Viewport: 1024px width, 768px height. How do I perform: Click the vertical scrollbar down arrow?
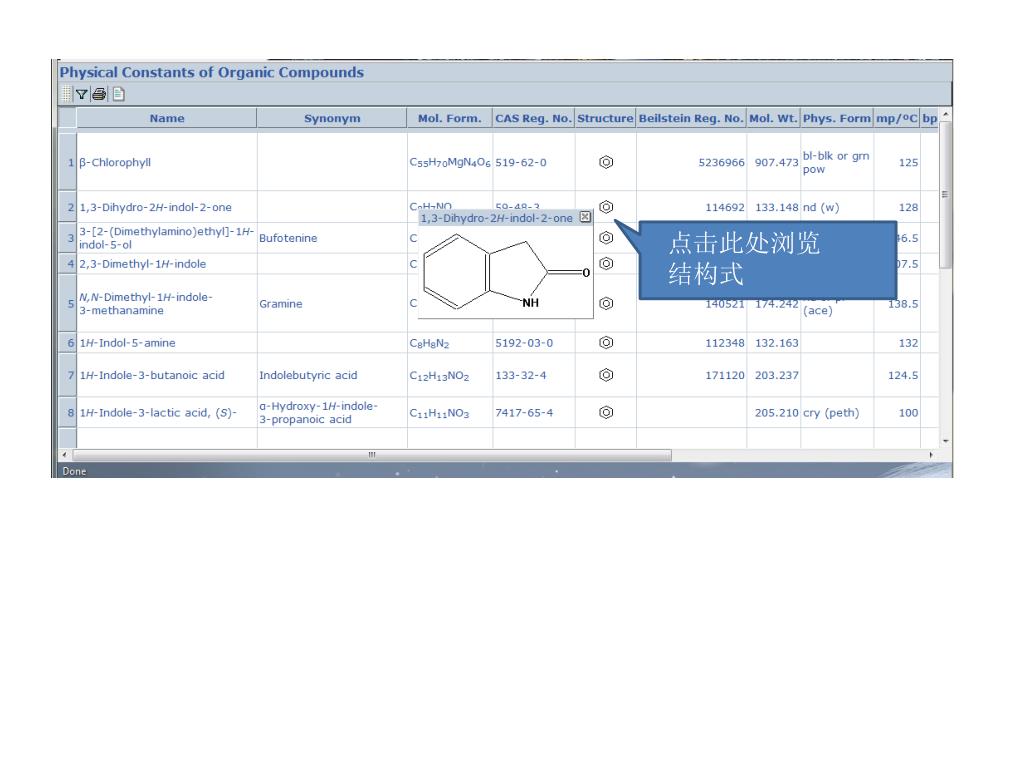click(946, 441)
